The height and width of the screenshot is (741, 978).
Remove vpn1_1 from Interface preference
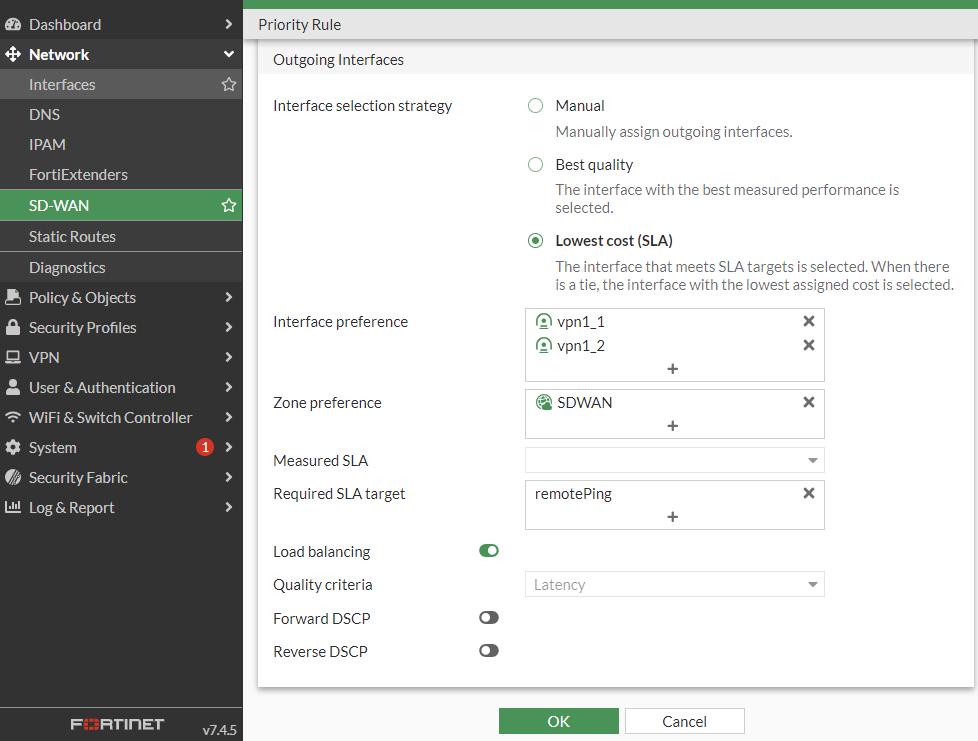click(809, 321)
